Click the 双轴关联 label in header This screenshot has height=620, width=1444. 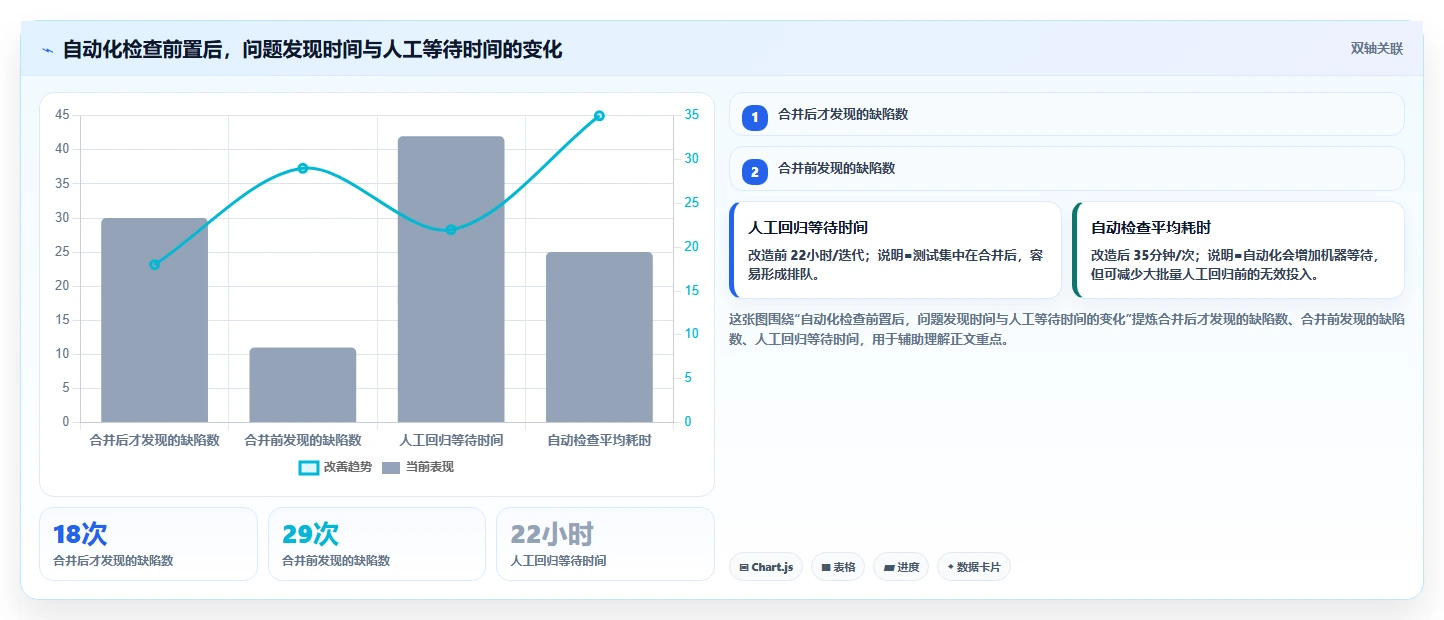1377,49
